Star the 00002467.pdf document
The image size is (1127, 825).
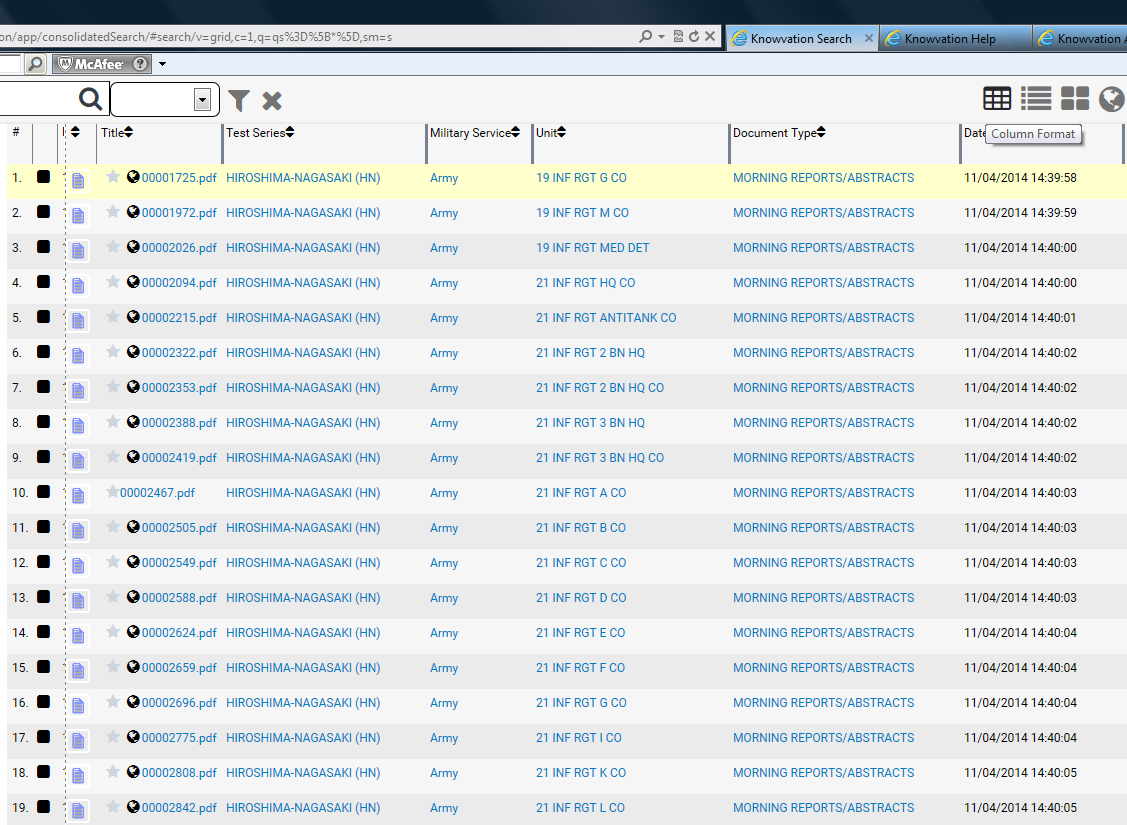point(113,492)
